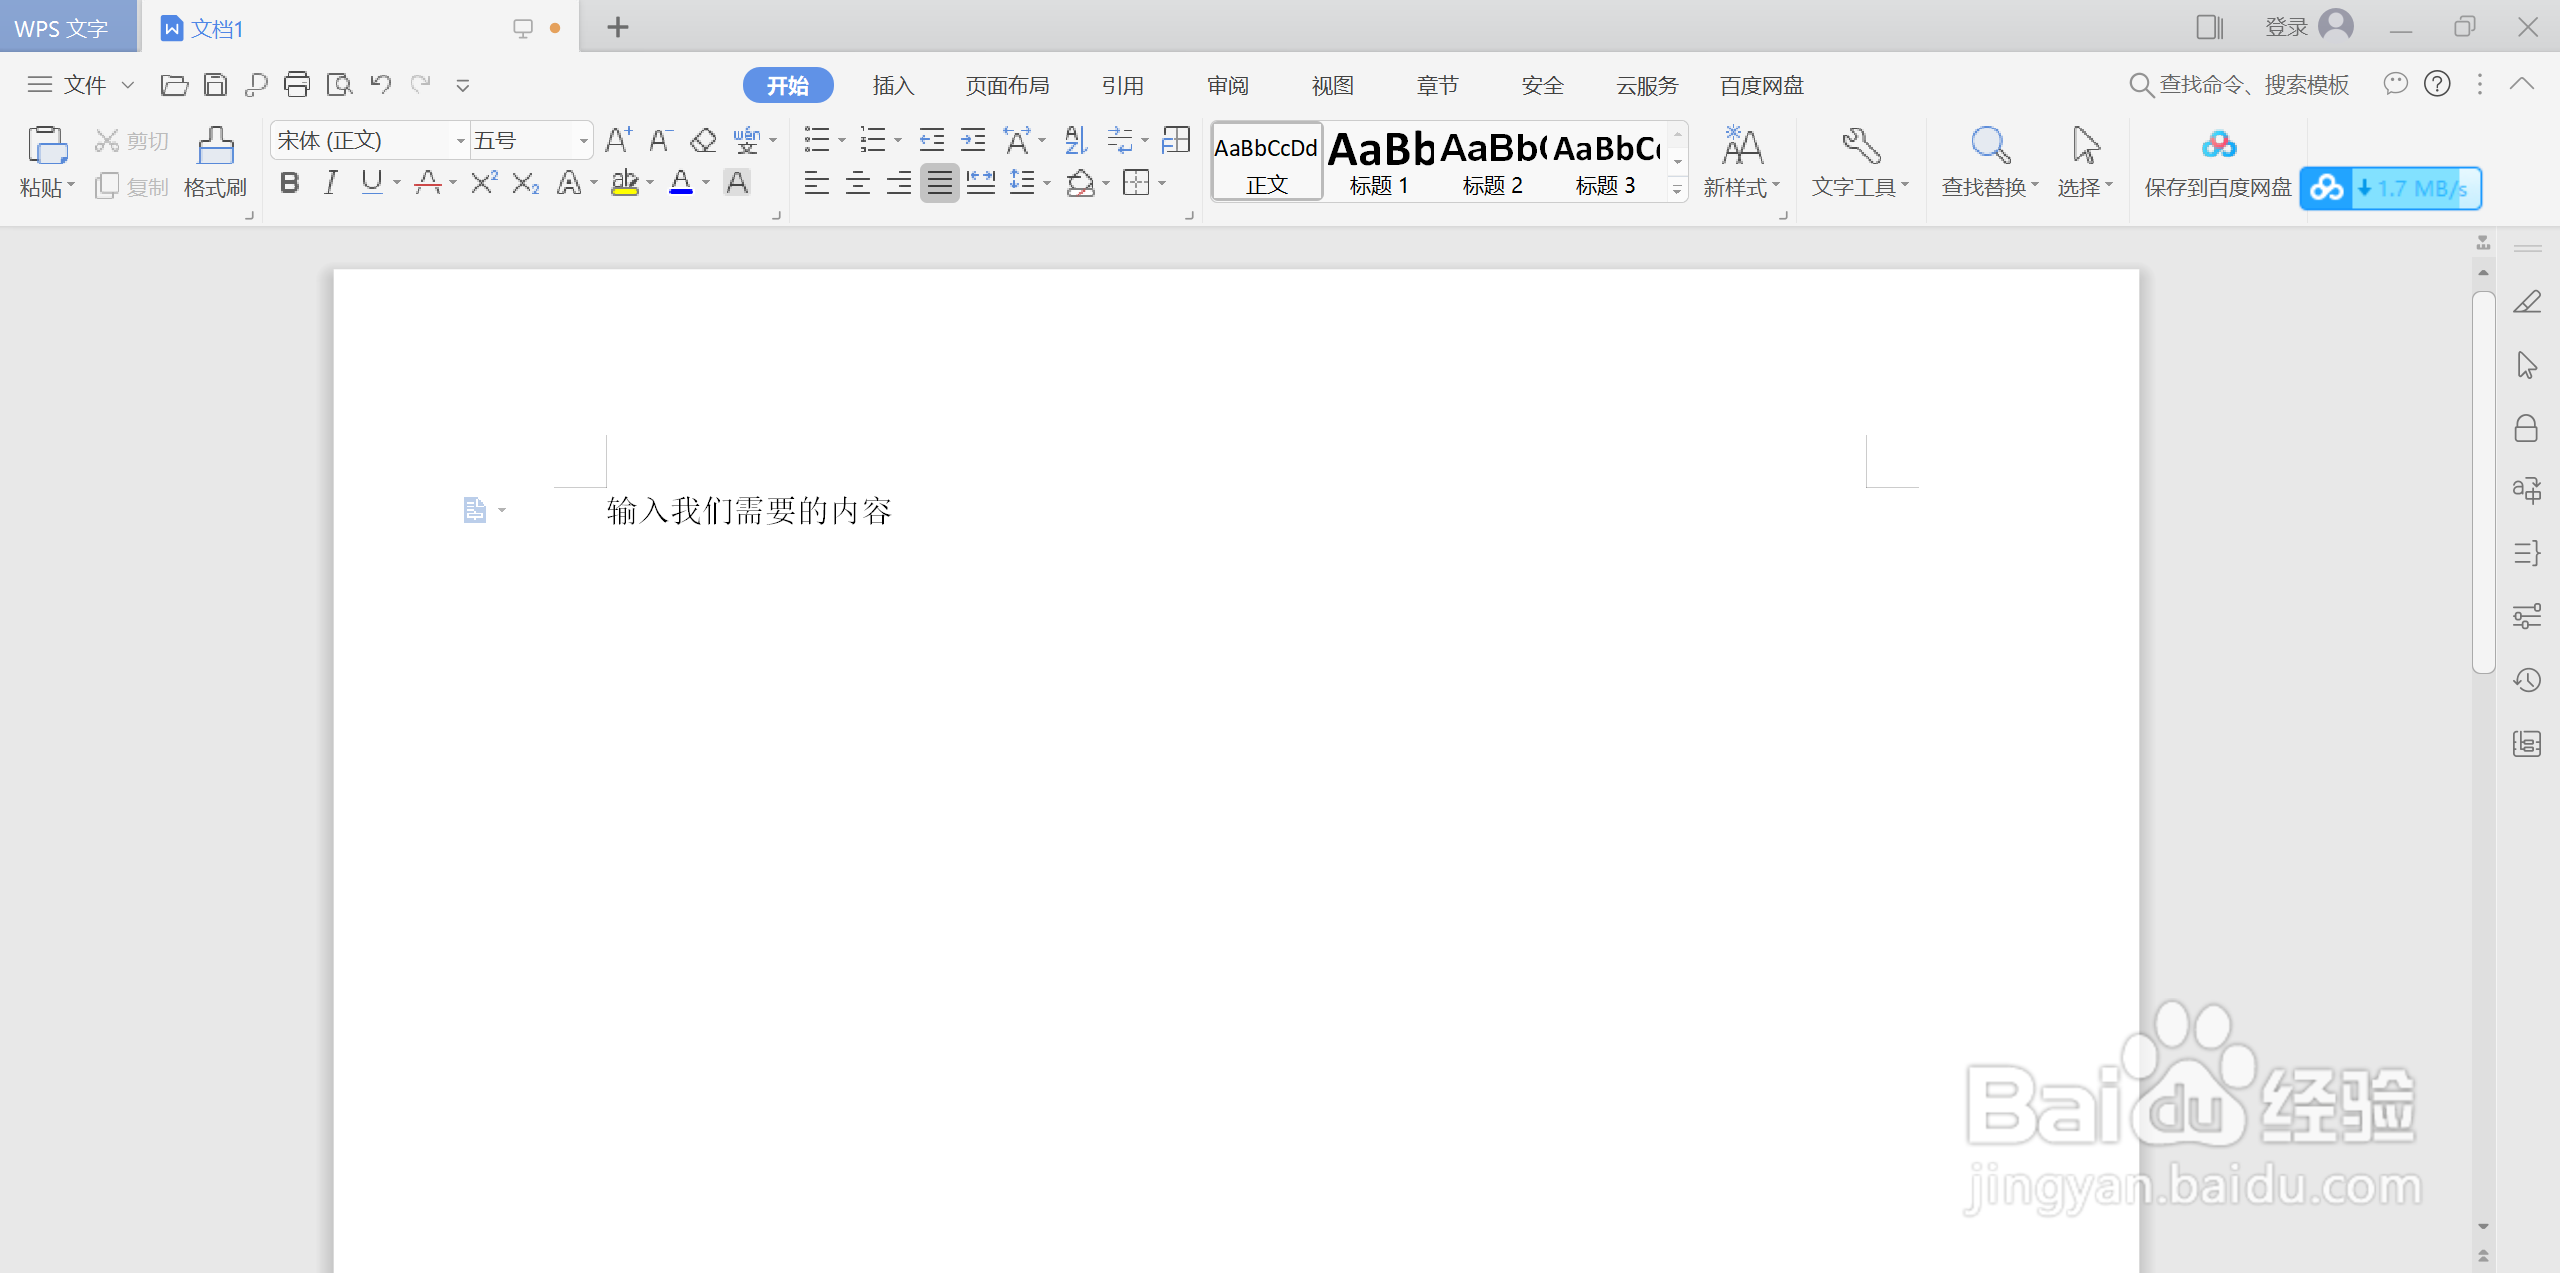2560x1273 pixels.
Task: Expand the styles gallery more arrow
Action: pyautogui.click(x=1677, y=189)
